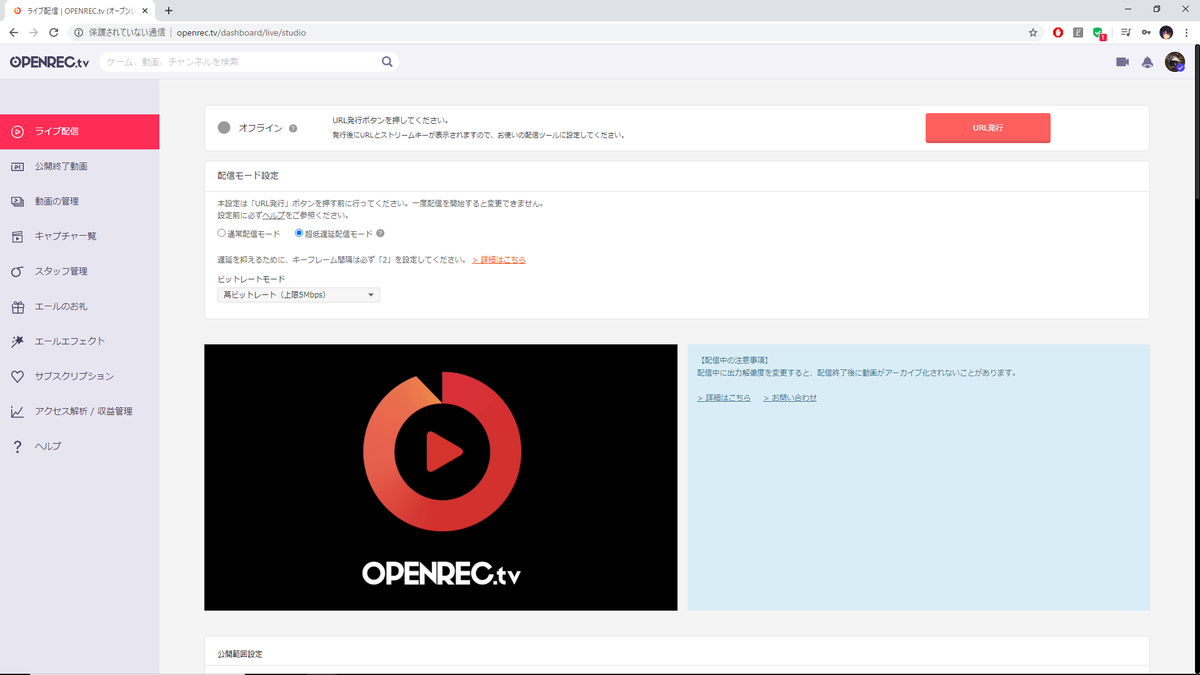Select スタッフ管理 in sidebar
1200x675 pixels.
79,271
